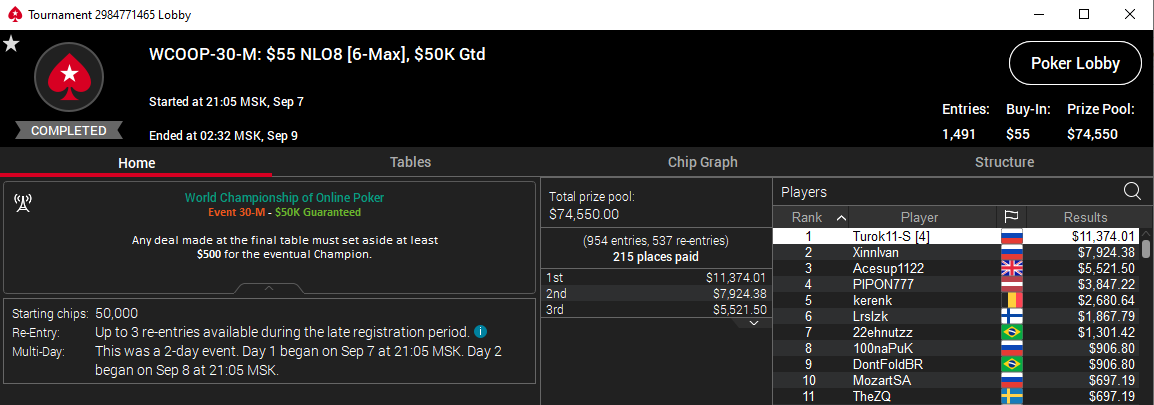1154x405 pixels.
Task: Click the Swedish flag beside TheZQ
Action: click(1012, 397)
